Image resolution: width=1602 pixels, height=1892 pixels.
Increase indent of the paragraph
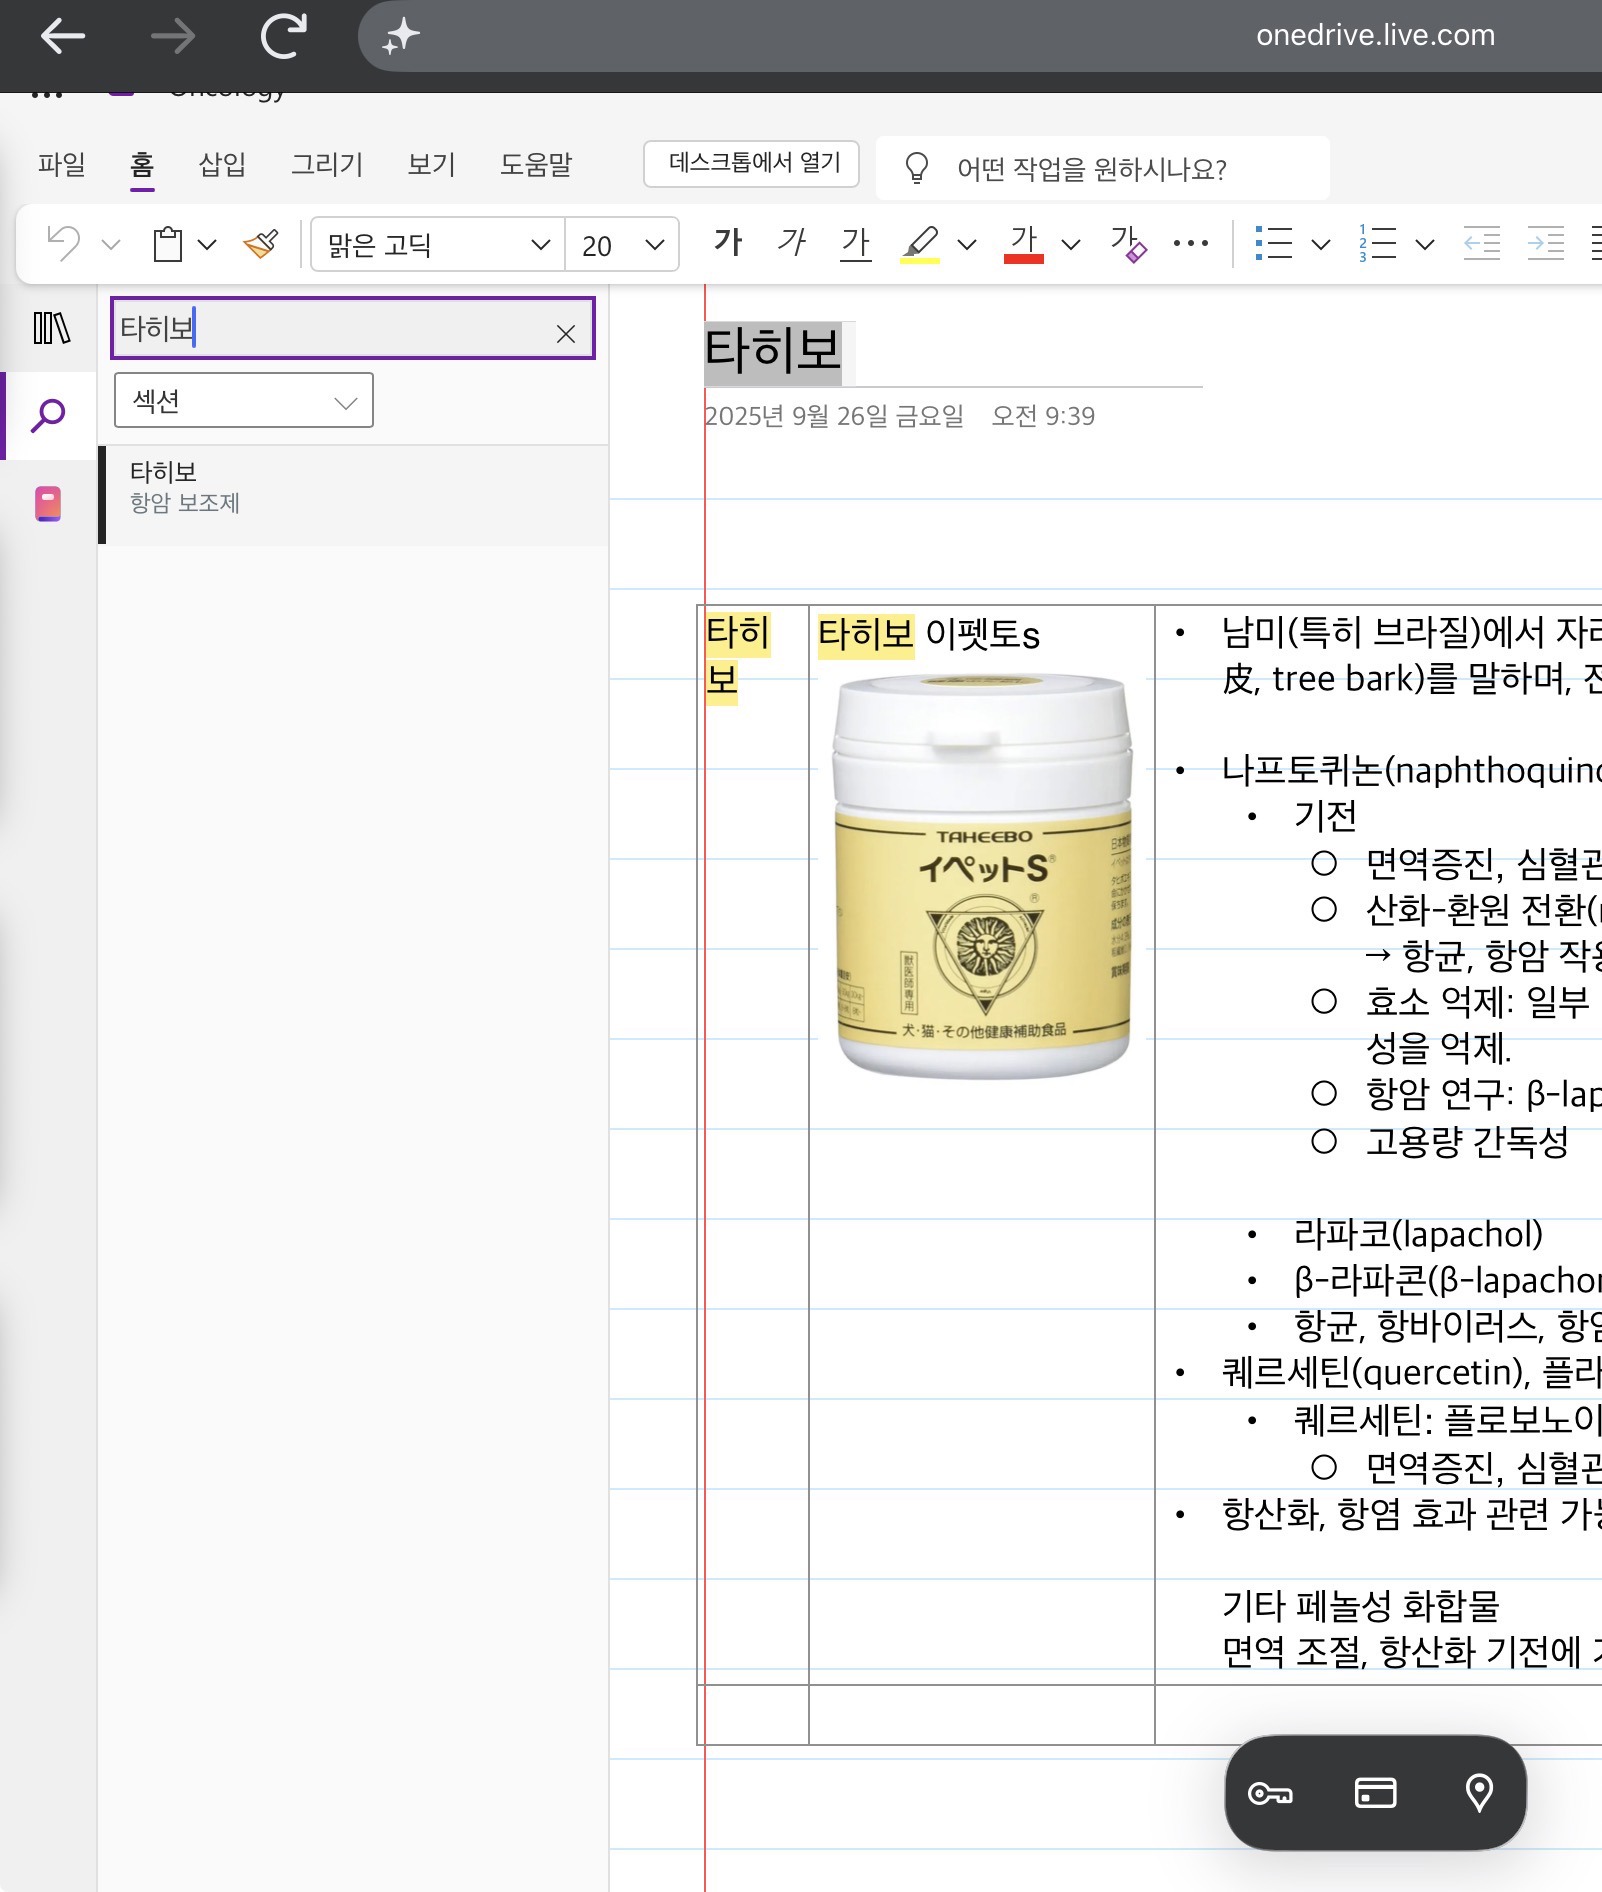click(1545, 244)
